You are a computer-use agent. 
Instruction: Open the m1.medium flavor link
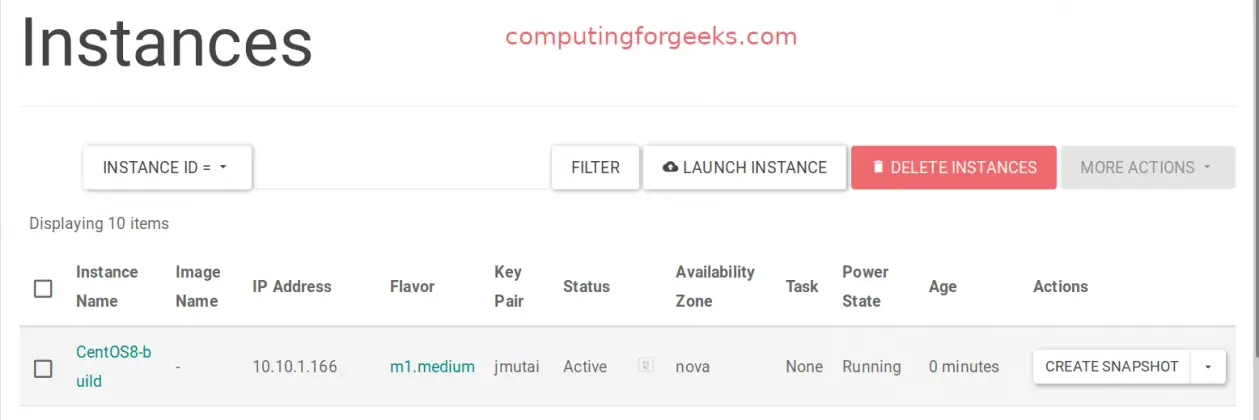click(432, 367)
